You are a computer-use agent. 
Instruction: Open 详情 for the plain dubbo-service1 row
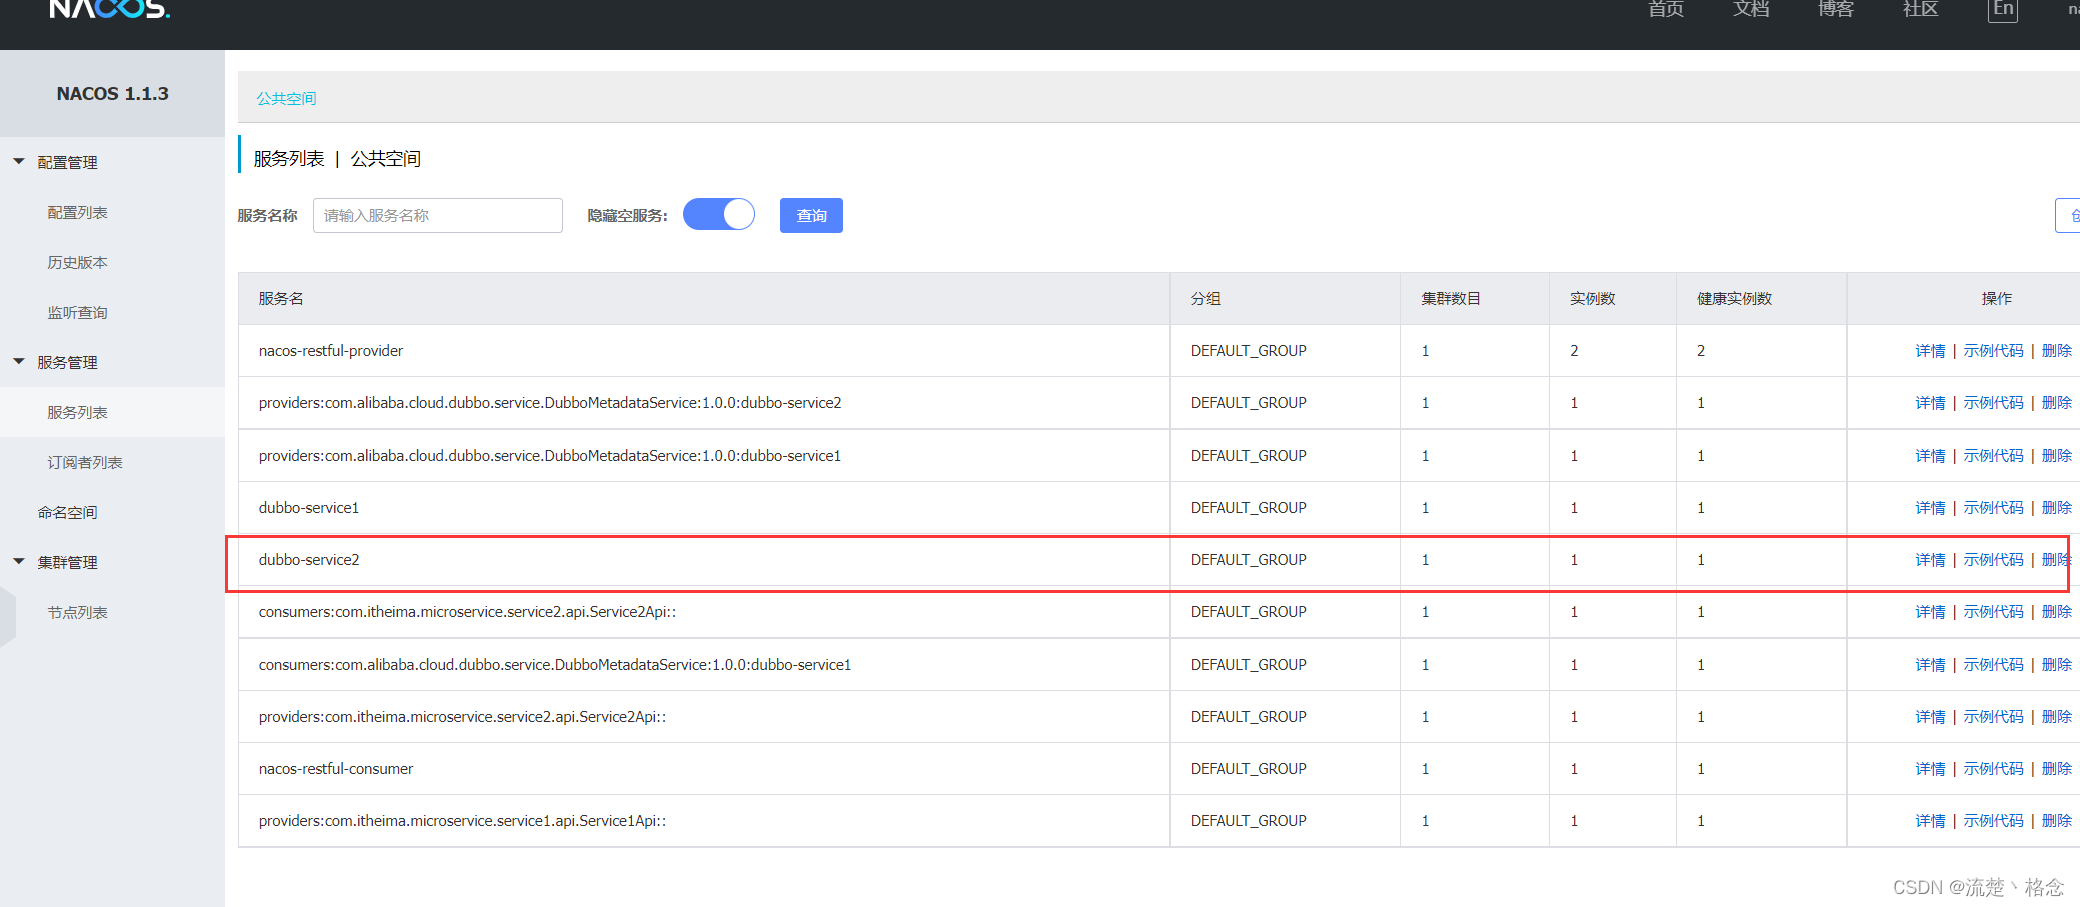[x=1930, y=508]
